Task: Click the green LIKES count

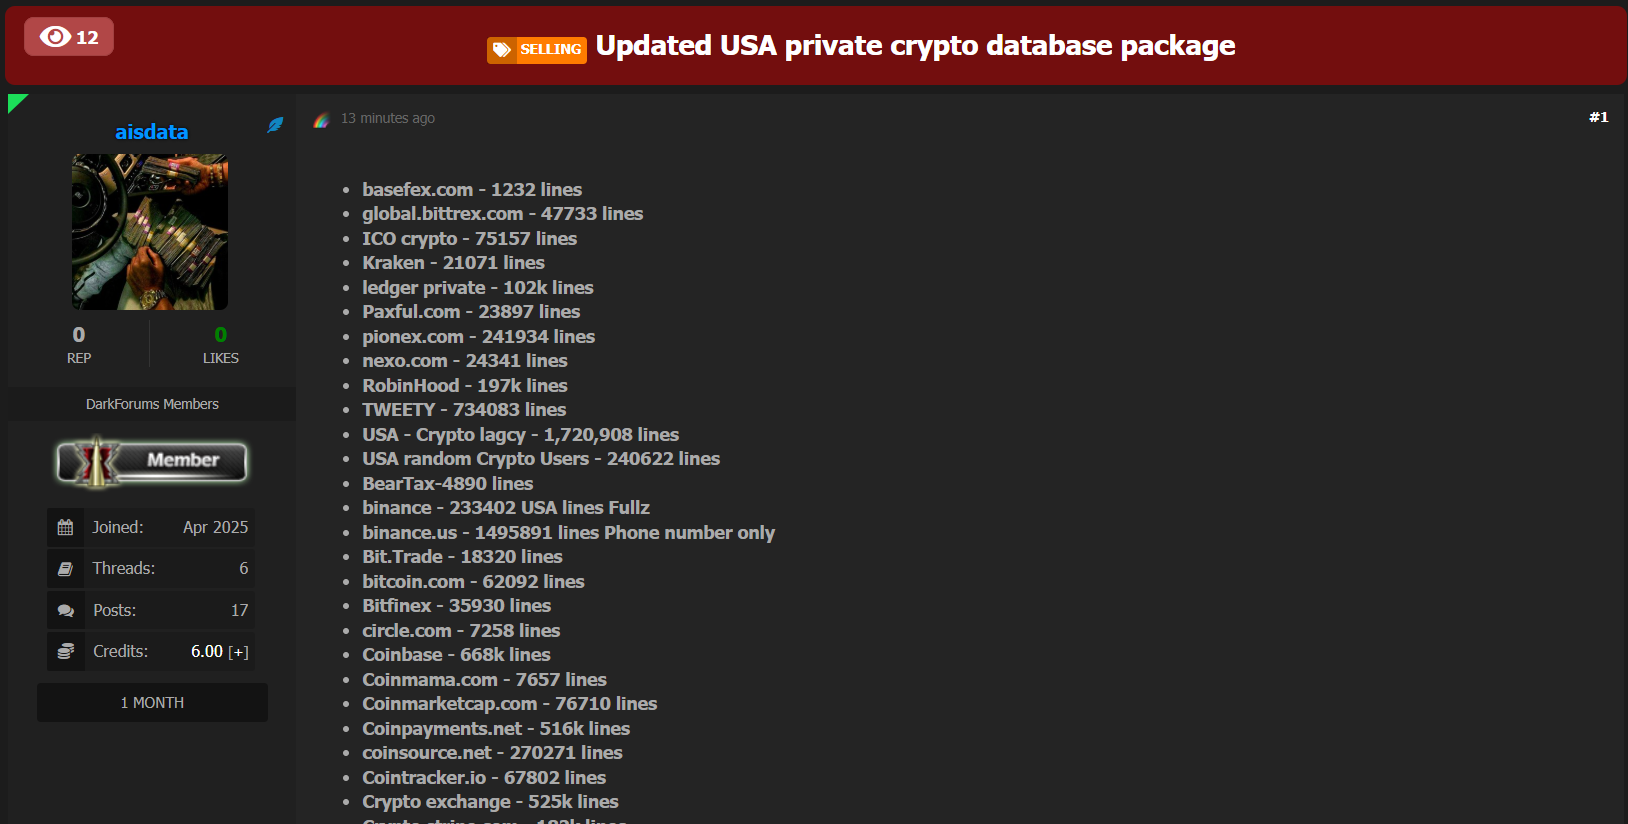Action: coord(220,335)
